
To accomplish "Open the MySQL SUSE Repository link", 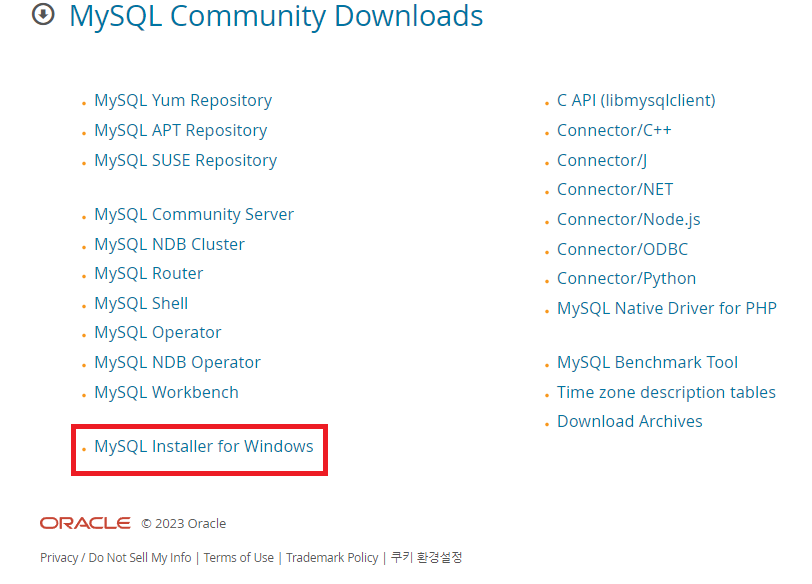I will [185, 160].
